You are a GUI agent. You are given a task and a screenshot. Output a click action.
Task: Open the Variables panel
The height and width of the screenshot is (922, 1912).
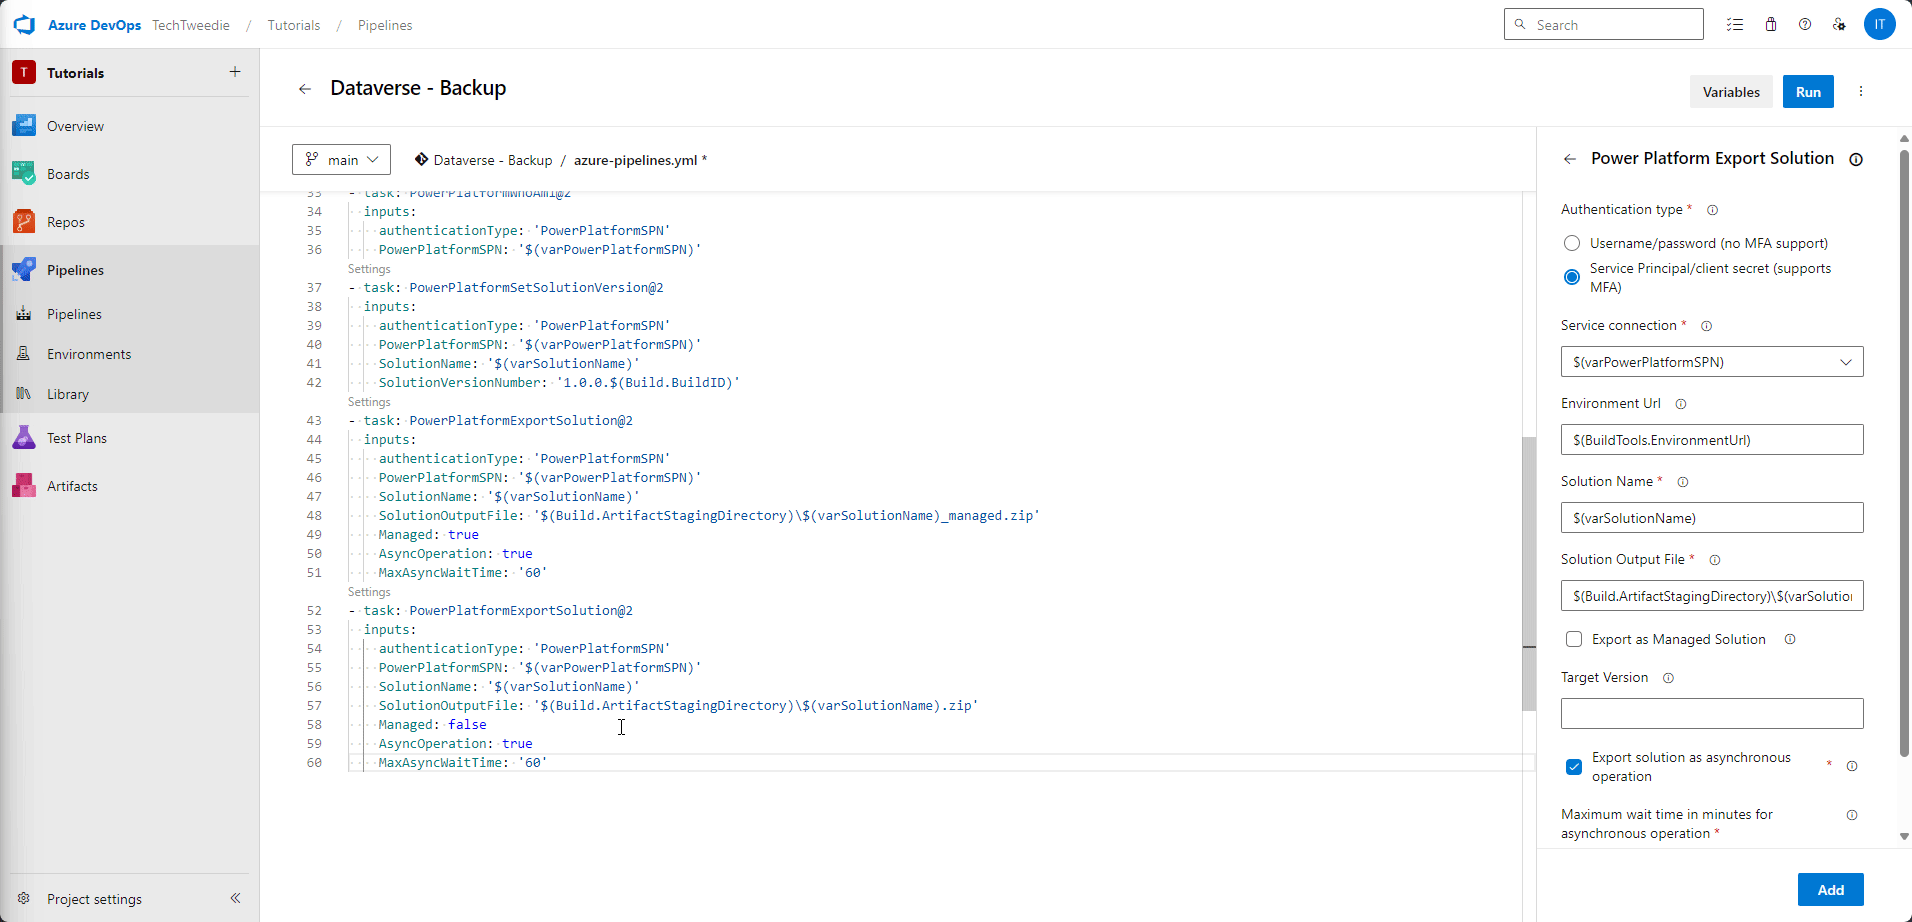pyautogui.click(x=1731, y=91)
